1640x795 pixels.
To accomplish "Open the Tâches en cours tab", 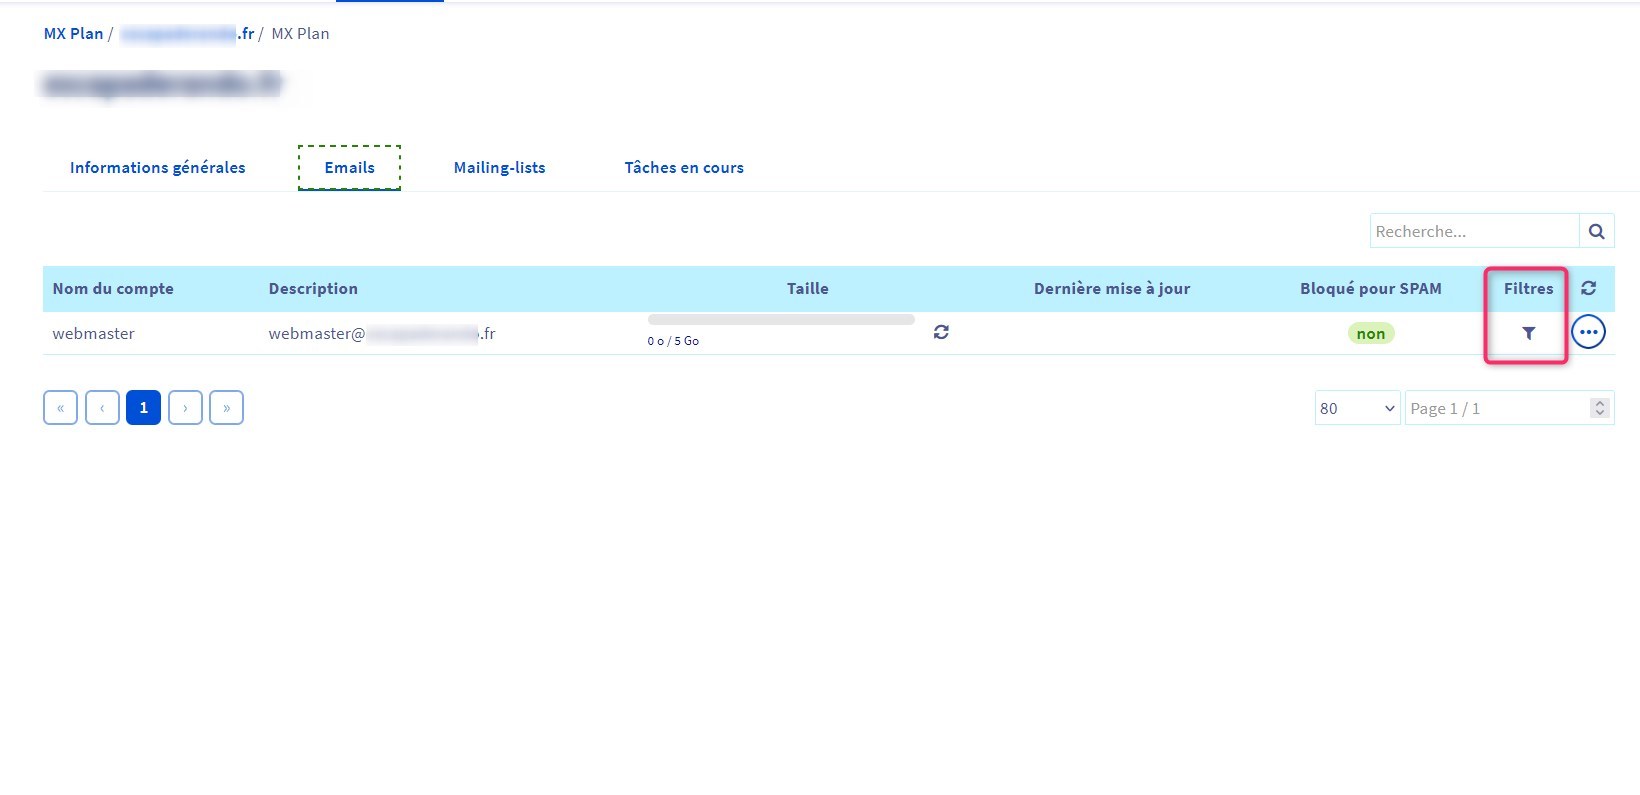I will 684,168.
